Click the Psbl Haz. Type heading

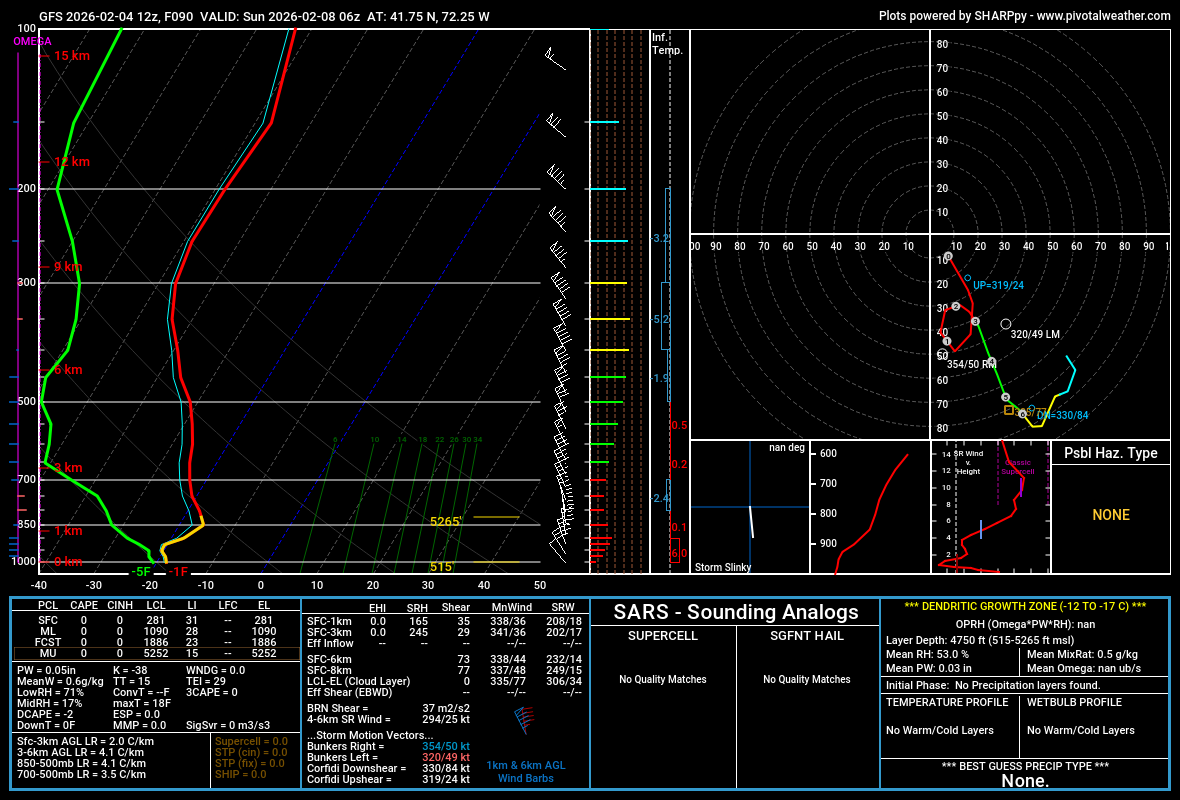1110,453
